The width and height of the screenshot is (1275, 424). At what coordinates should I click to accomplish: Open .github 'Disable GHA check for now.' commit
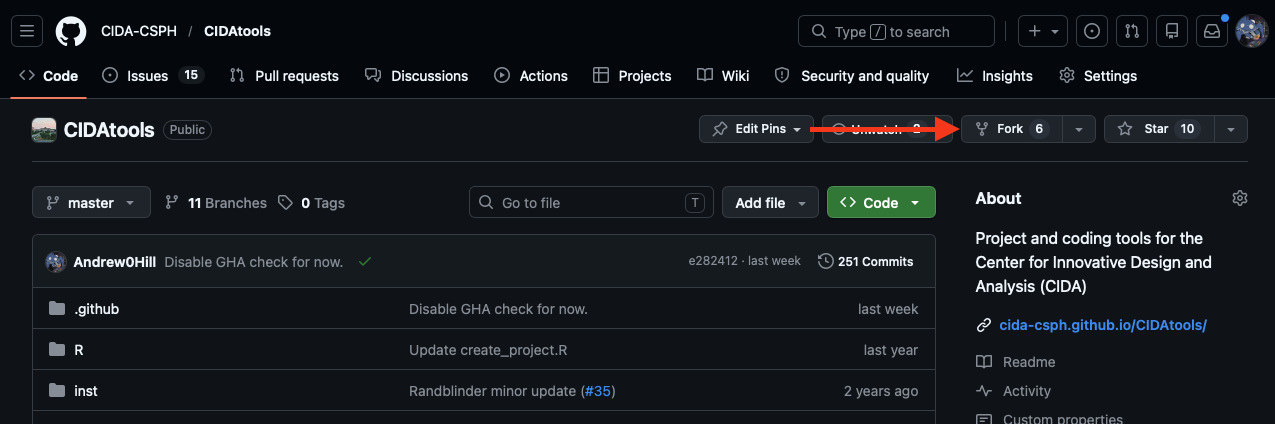(498, 309)
